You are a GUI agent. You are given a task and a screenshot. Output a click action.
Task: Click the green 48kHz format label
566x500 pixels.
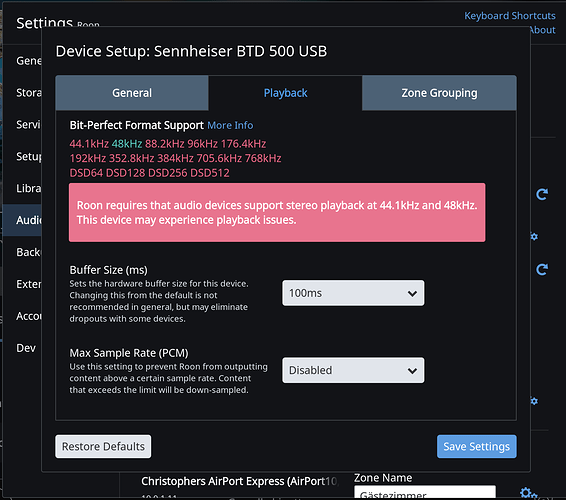[x=127, y=144]
